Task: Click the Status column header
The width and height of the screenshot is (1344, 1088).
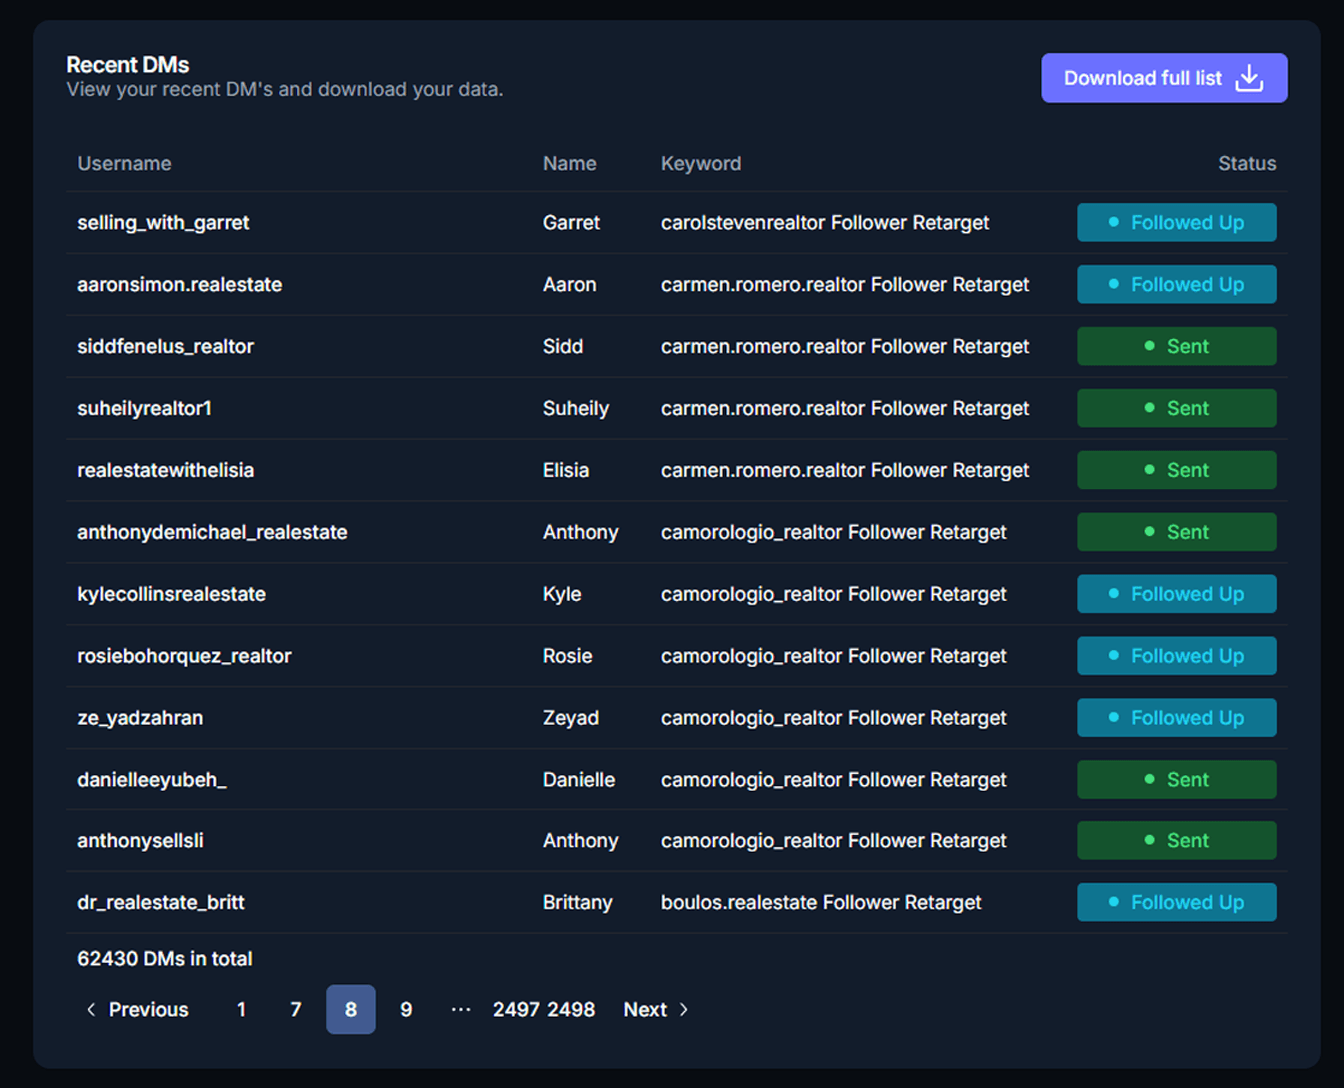Action: (x=1246, y=164)
